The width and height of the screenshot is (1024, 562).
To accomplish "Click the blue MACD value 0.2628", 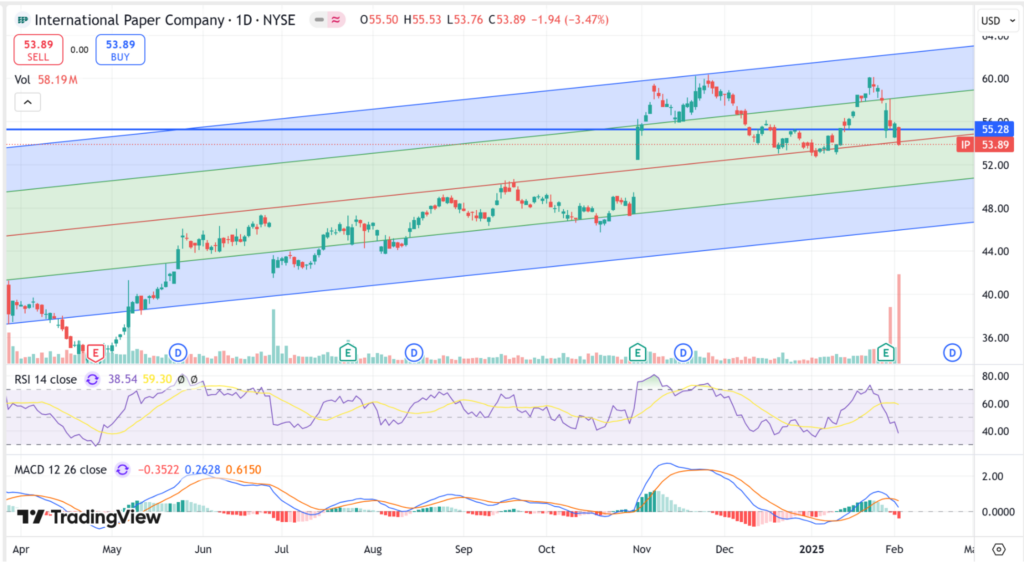I will click(202, 470).
